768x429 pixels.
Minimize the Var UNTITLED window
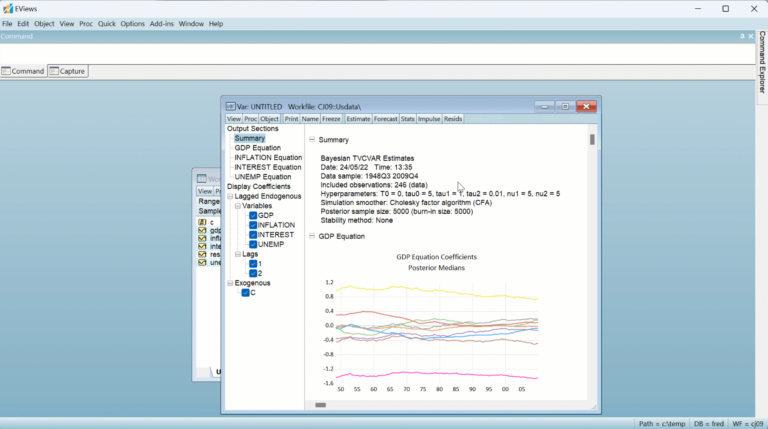click(544, 106)
